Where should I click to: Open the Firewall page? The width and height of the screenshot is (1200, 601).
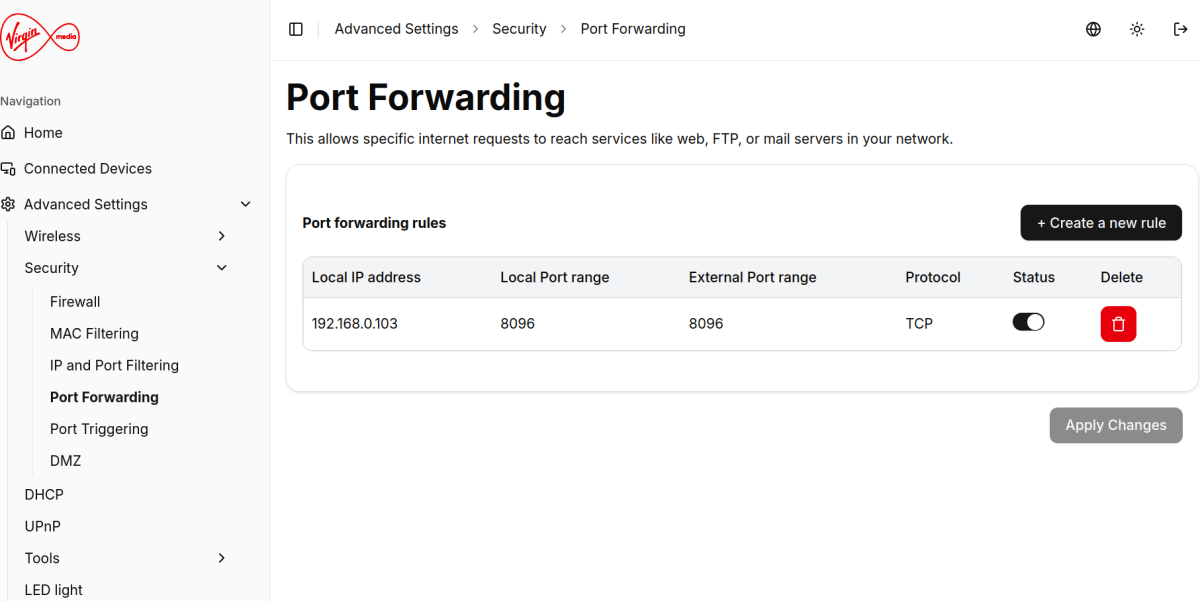(75, 301)
